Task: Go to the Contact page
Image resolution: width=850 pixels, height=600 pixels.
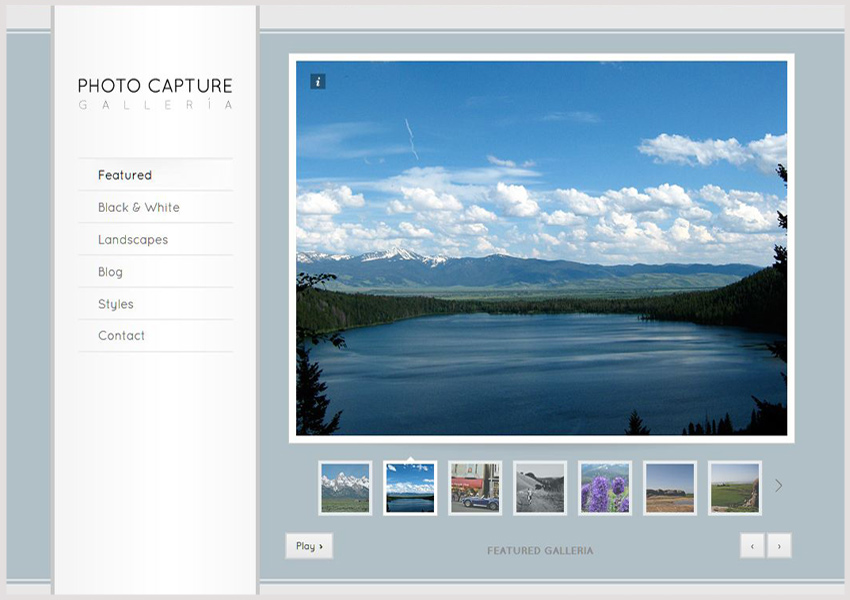Action: (156, 336)
